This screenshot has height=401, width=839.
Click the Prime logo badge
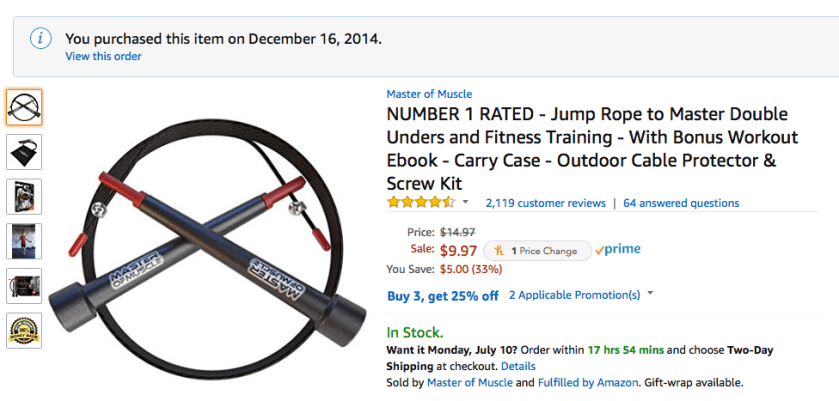pyautogui.click(x=618, y=250)
